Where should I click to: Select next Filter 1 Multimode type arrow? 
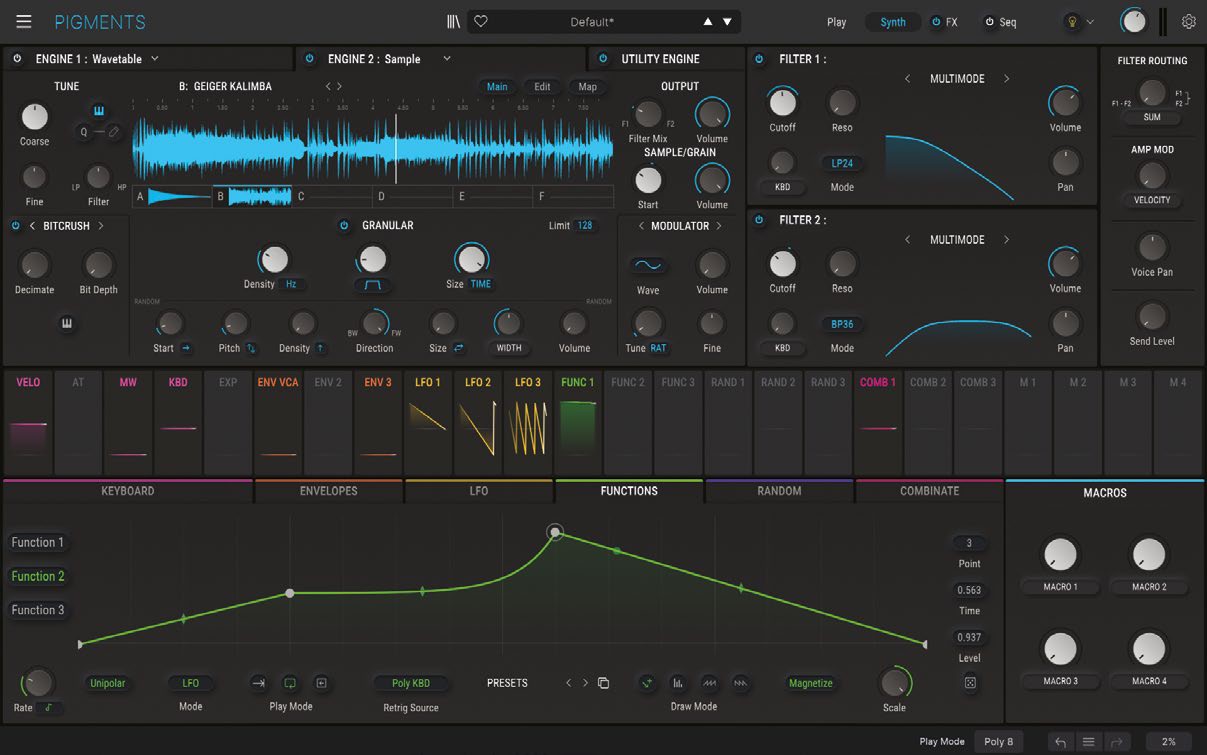[1006, 79]
